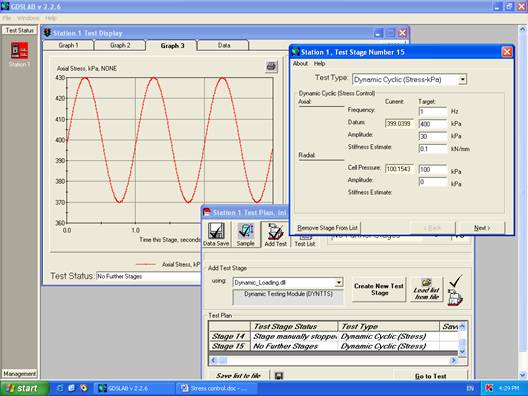This screenshot has width=528, height=396.
Task: Click the Load list from file button
Action: (426, 289)
